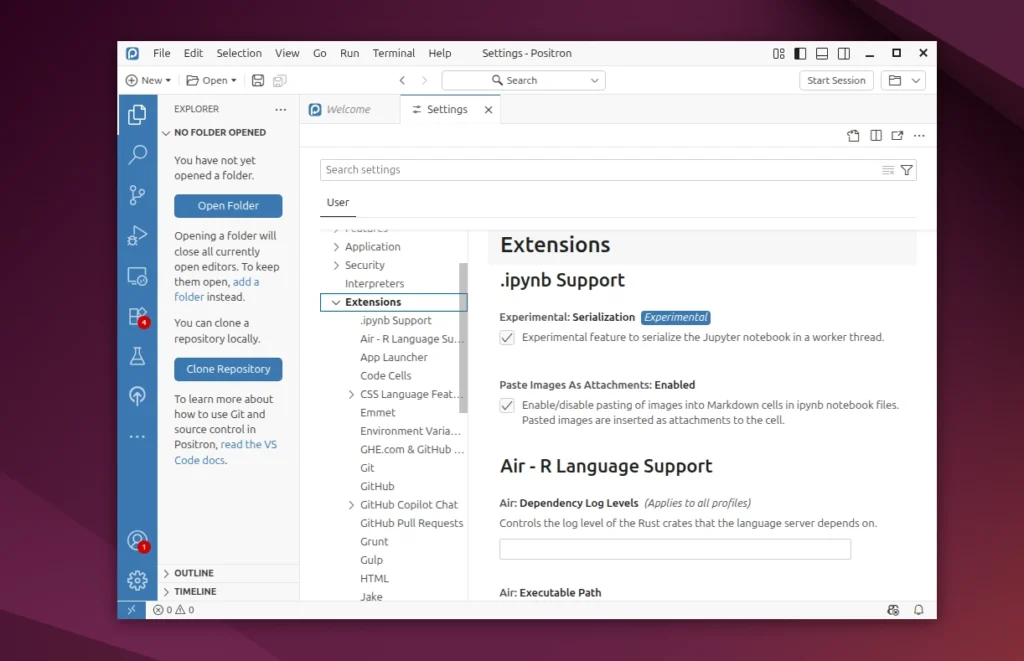Uncheck Experimental Serialization checkbox
This screenshot has width=1024, height=661.
(x=507, y=338)
